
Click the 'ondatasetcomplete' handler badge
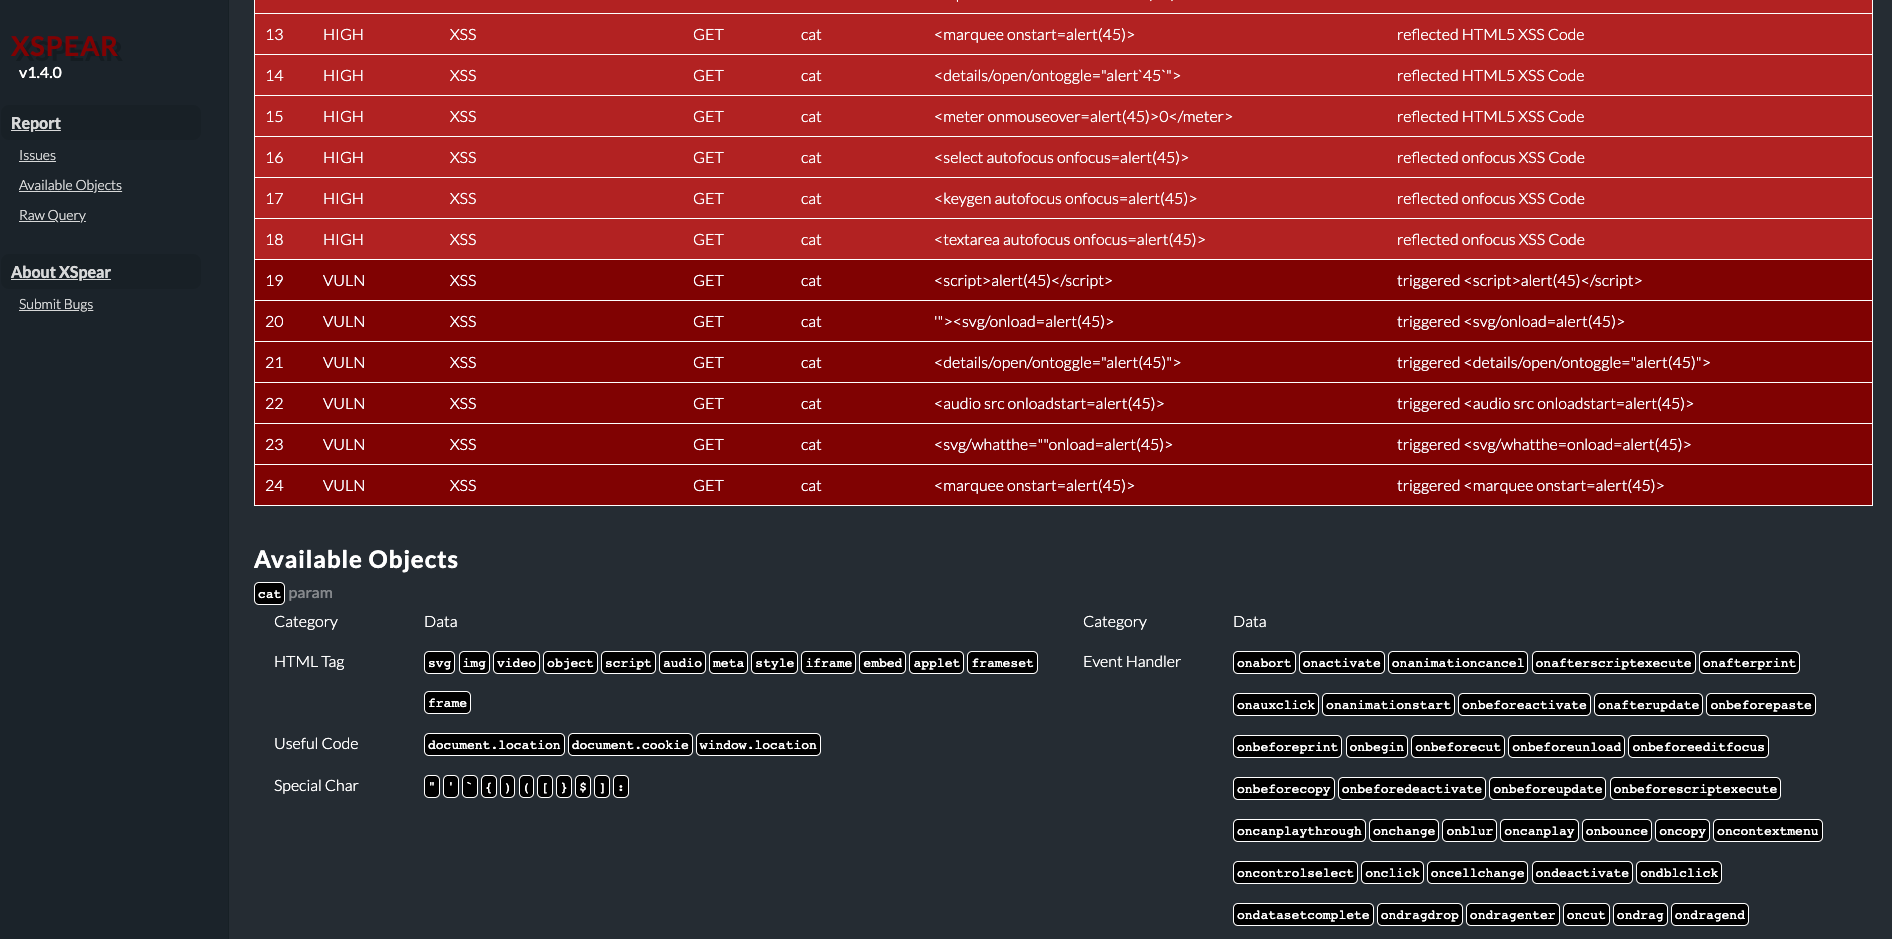click(x=1303, y=915)
